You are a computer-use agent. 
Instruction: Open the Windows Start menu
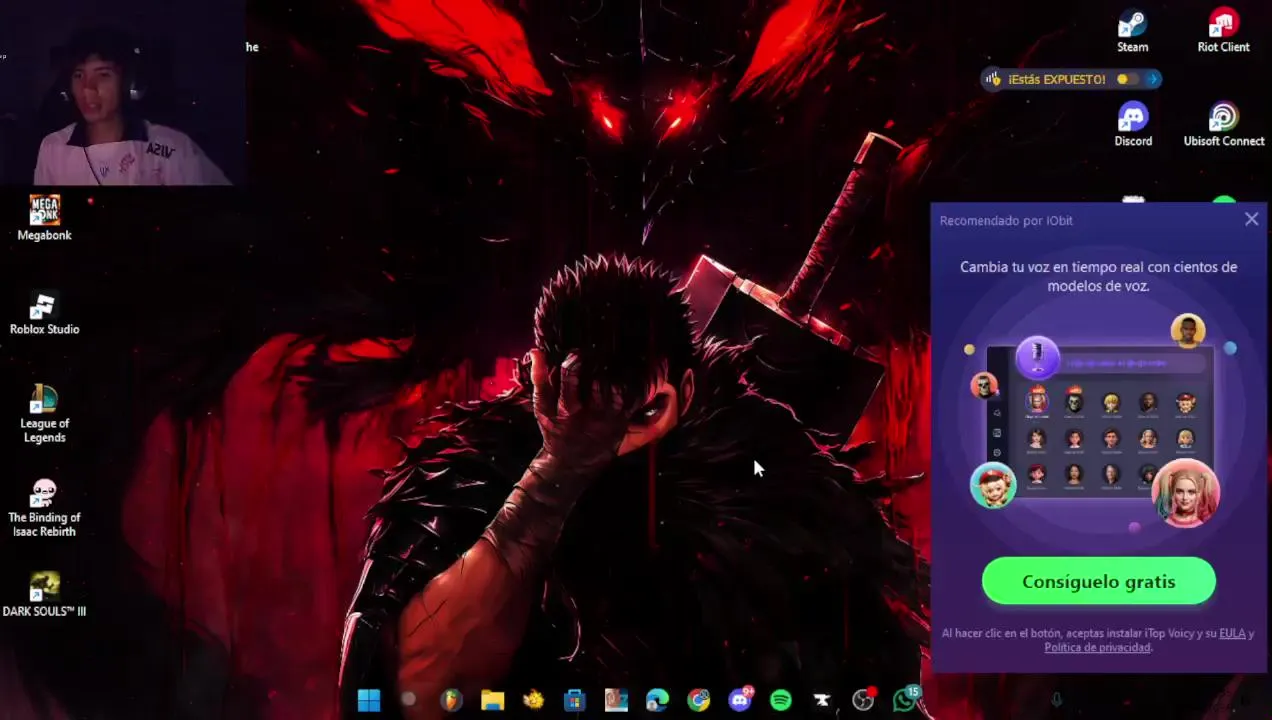tap(369, 700)
